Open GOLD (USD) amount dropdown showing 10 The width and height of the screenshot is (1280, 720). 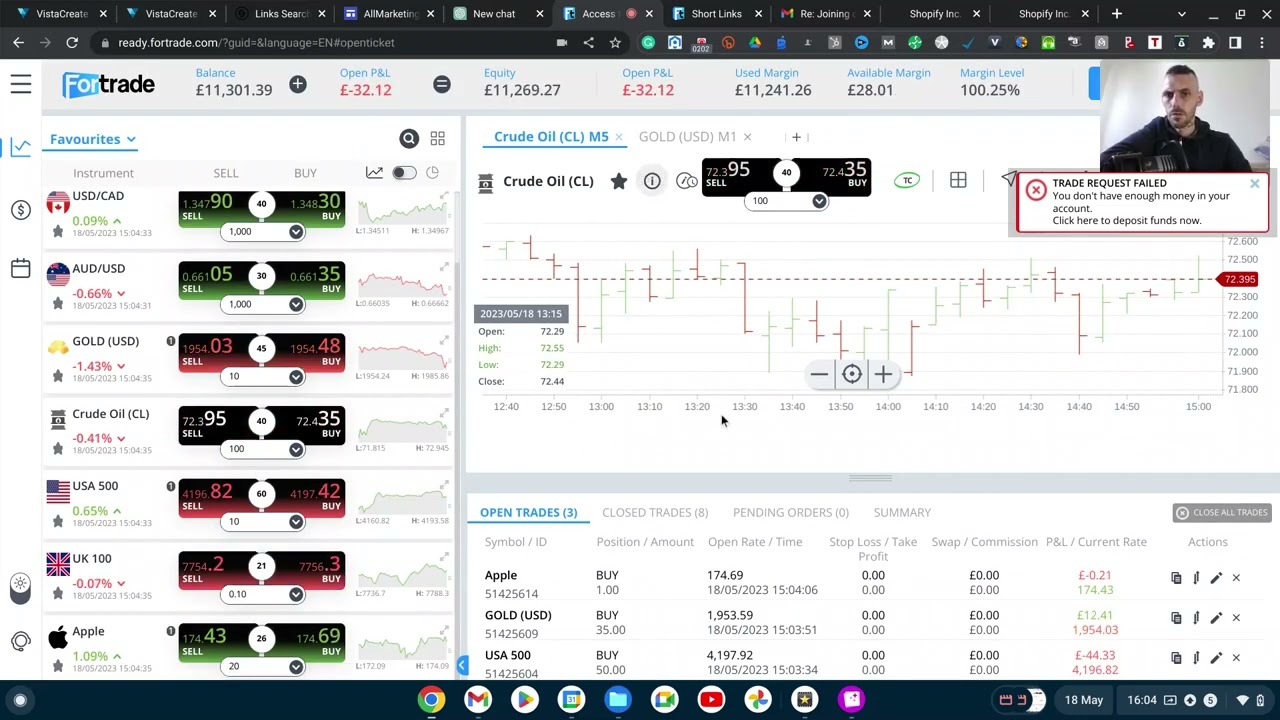(x=296, y=376)
